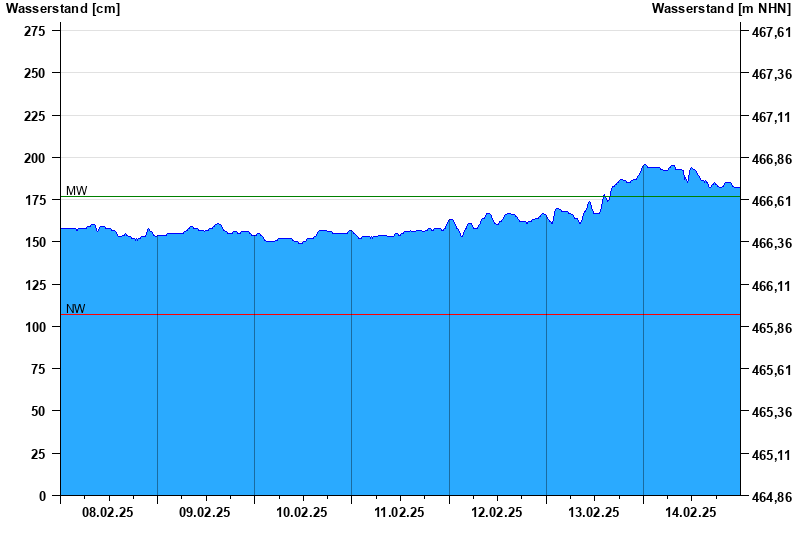The height and width of the screenshot is (550, 800).
Task: Click the 466,61 value on the right axis
Action: 771,202
